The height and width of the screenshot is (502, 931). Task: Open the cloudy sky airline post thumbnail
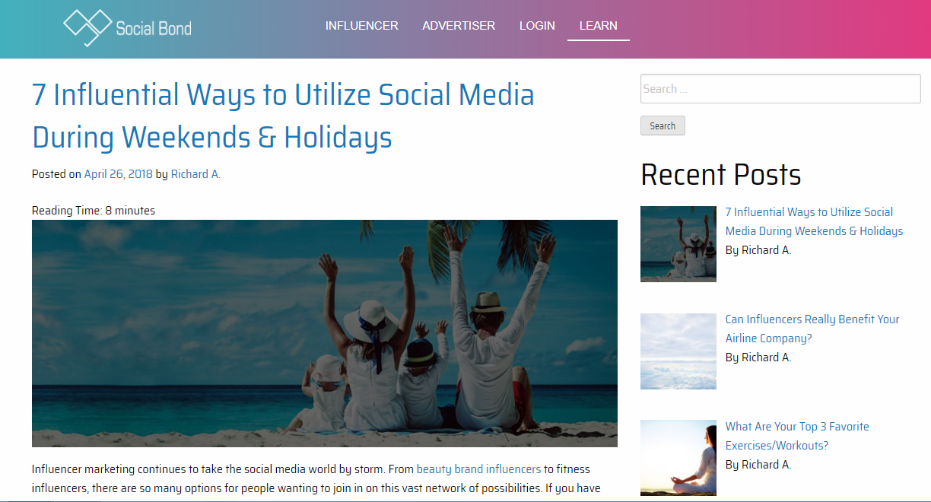[x=678, y=351]
